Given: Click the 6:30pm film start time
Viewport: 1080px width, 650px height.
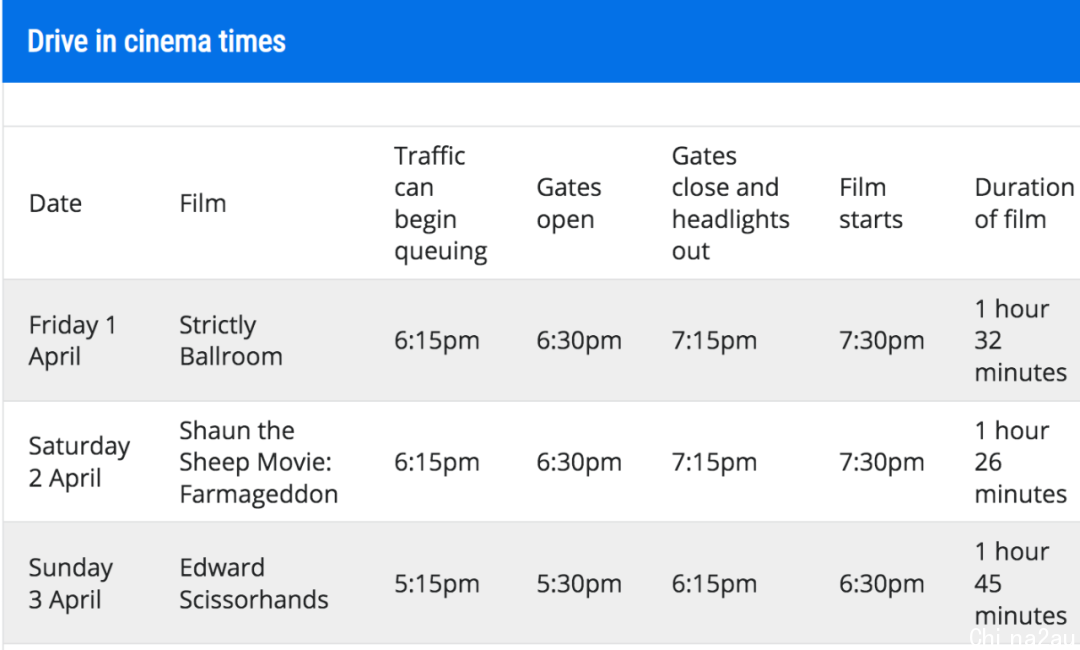Looking at the screenshot, I should (882, 584).
